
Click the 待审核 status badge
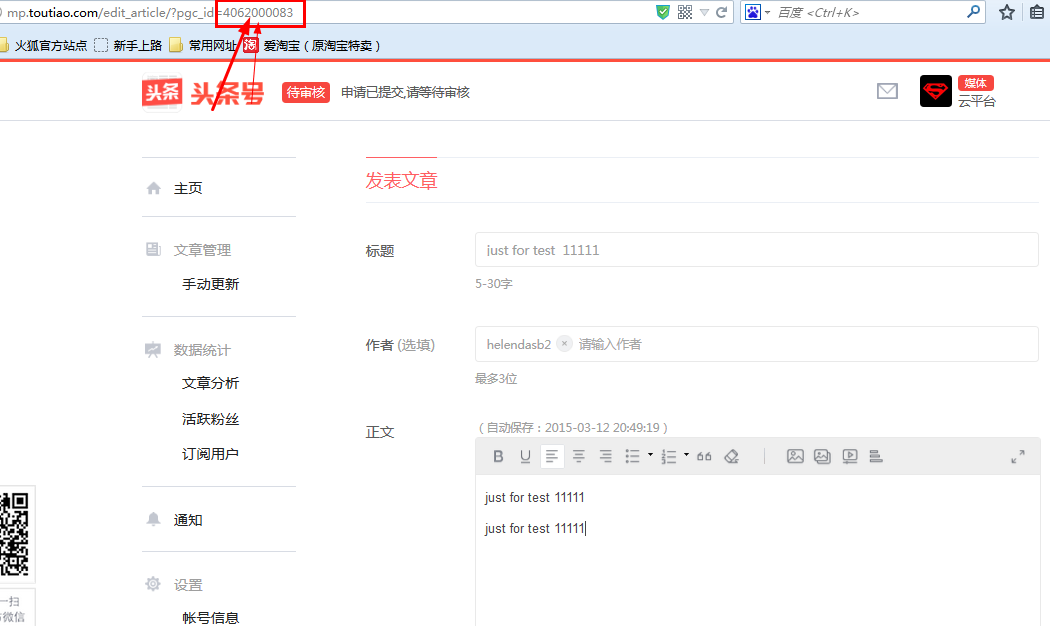(306, 92)
